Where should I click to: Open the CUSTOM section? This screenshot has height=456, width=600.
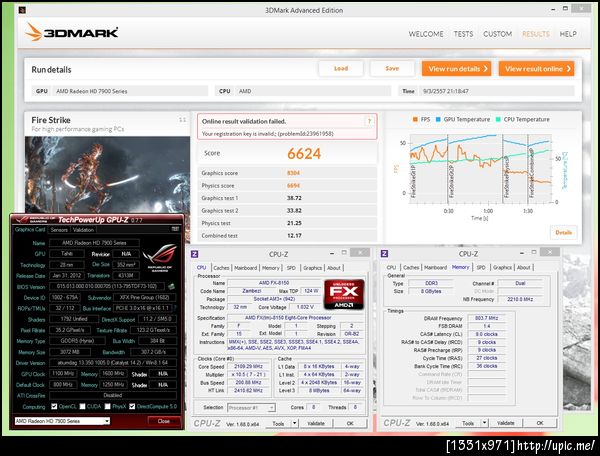(497, 34)
